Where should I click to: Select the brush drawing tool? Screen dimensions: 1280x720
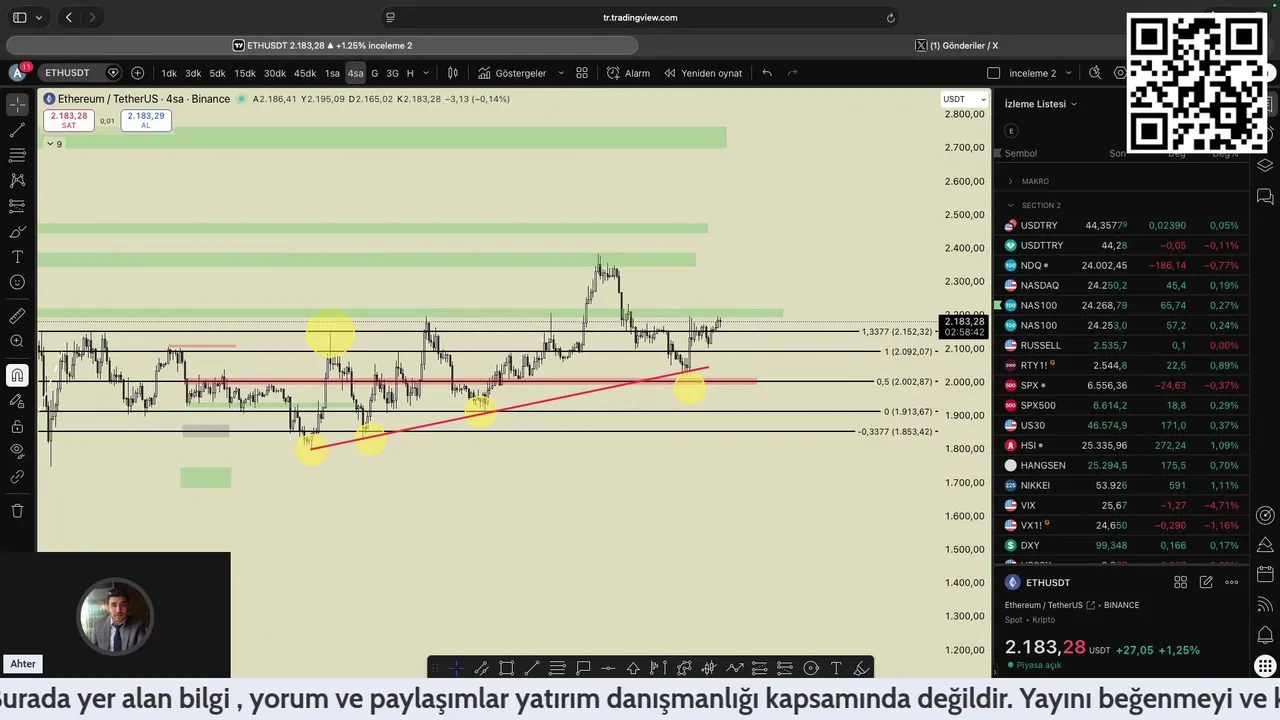pos(17,232)
